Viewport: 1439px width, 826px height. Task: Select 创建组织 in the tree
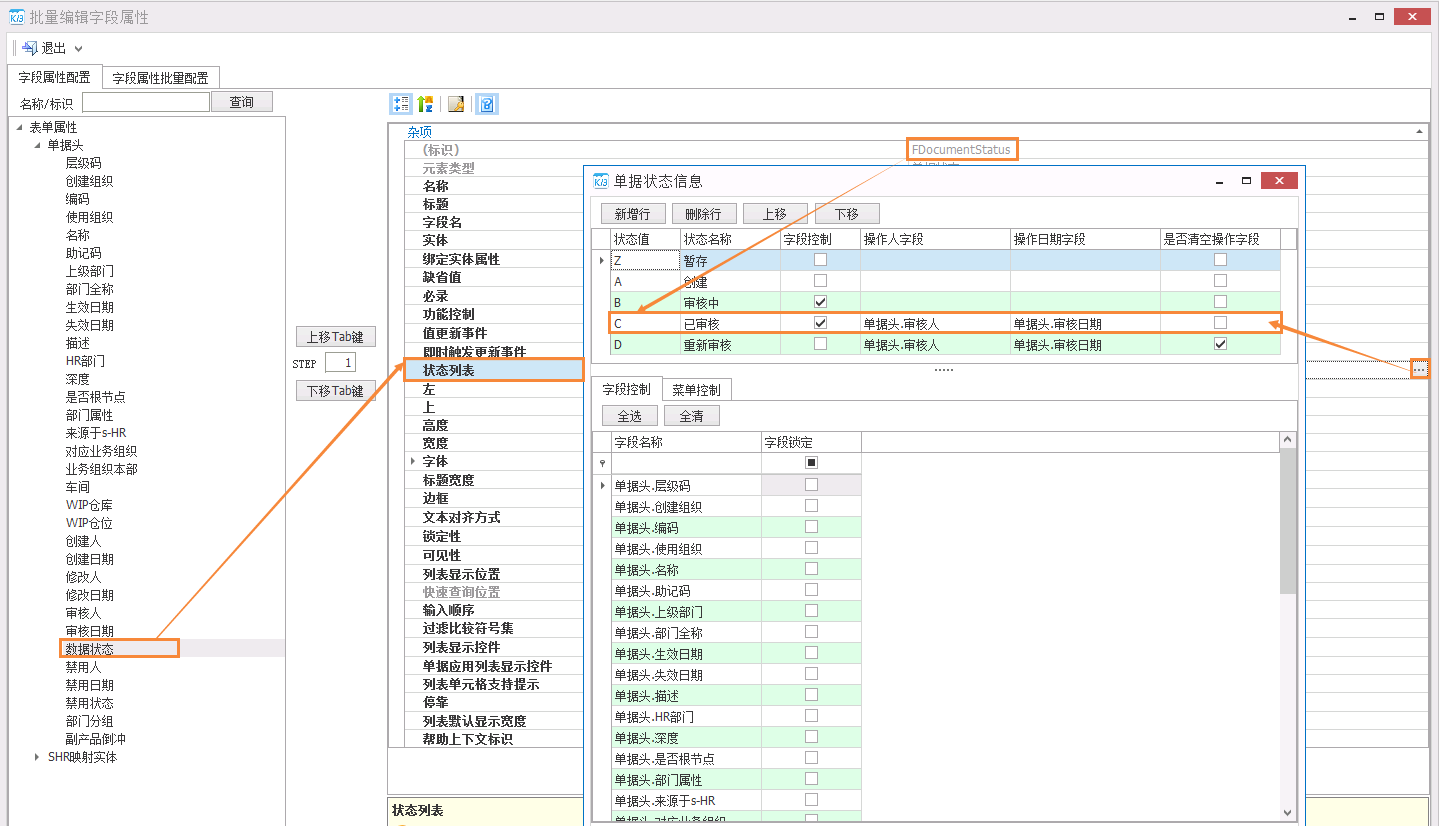pos(89,181)
